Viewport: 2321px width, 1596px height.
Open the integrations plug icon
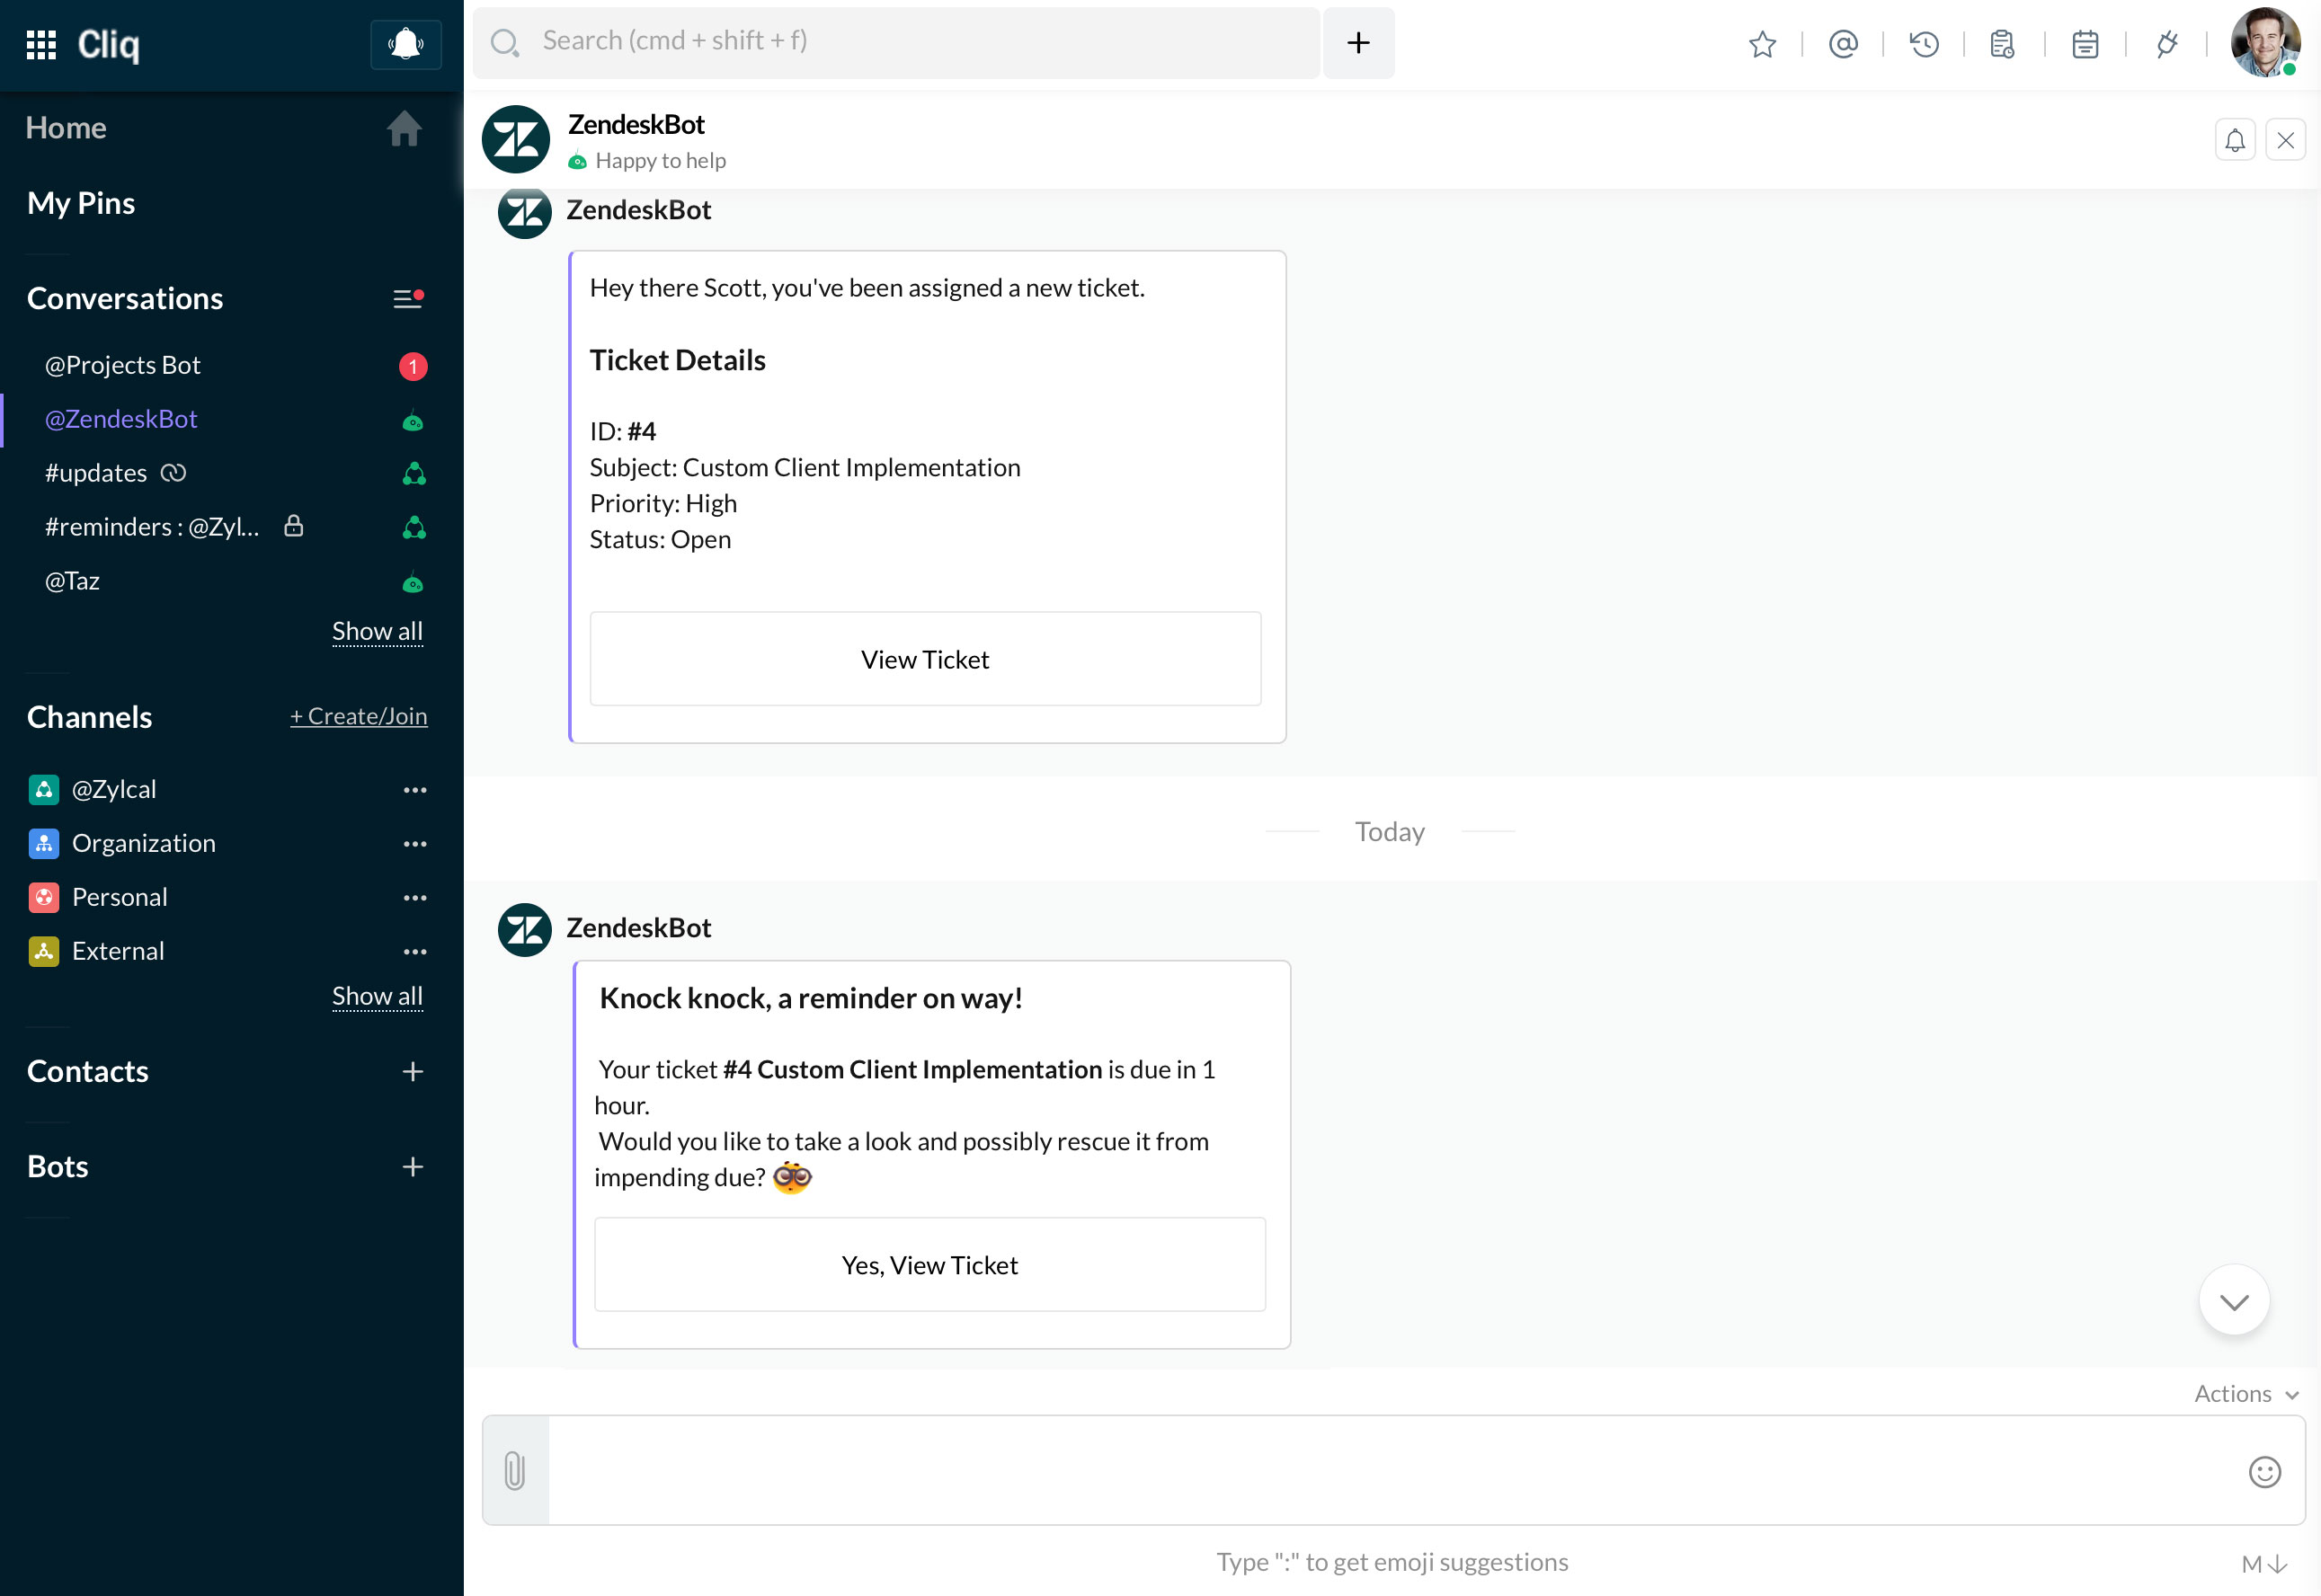(2166, 44)
